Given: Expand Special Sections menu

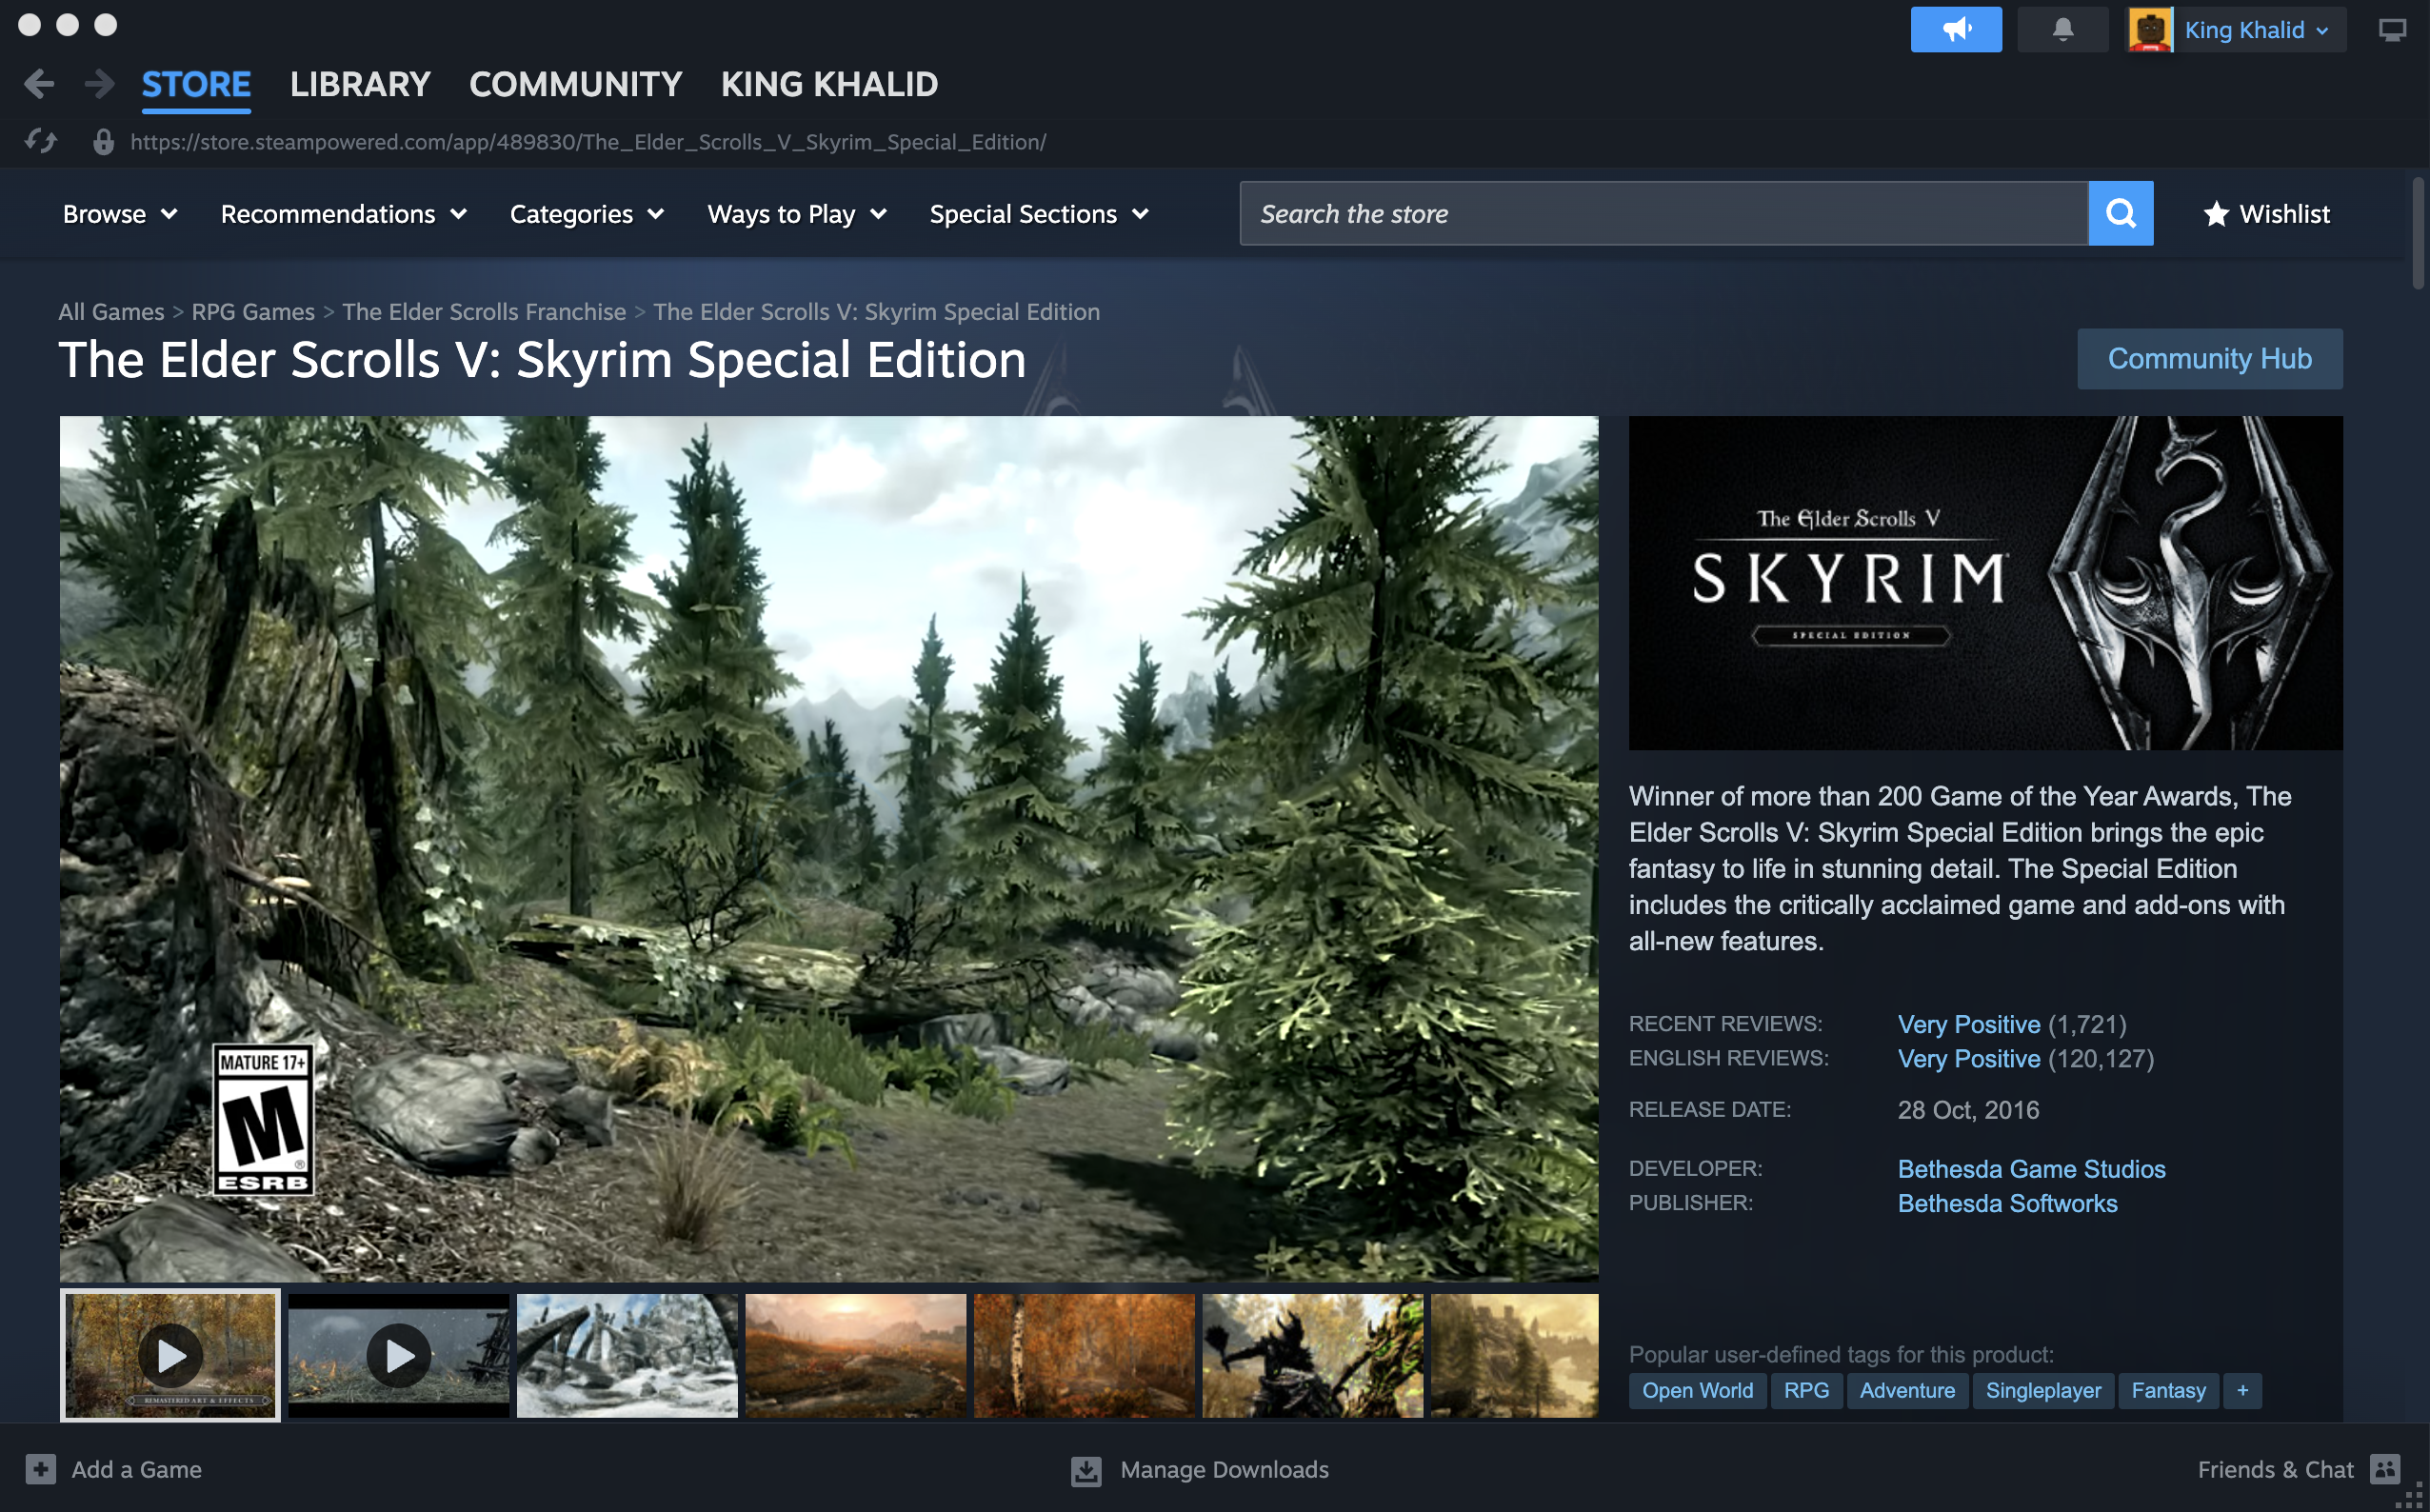Looking at the screenshot, I should coord(1038,214).
